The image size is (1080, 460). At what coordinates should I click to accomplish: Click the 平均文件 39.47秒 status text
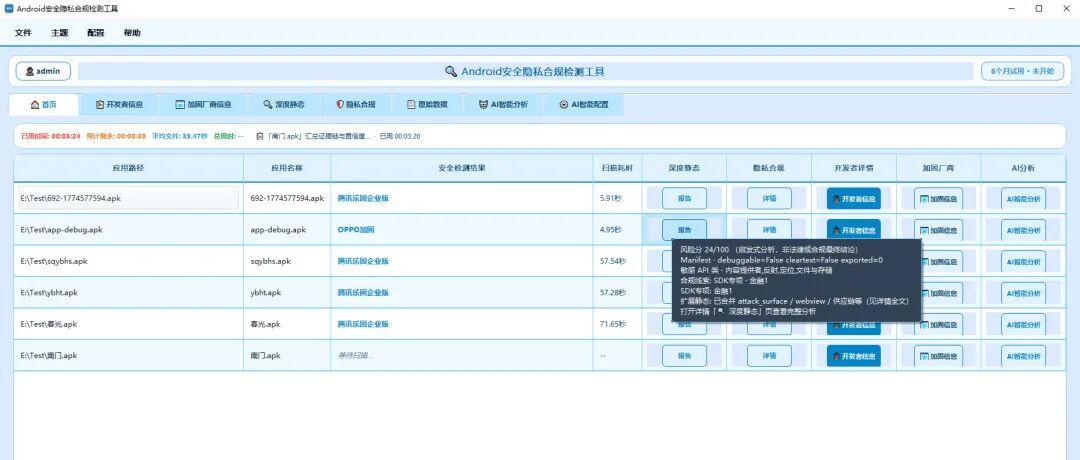click(180, 136)
